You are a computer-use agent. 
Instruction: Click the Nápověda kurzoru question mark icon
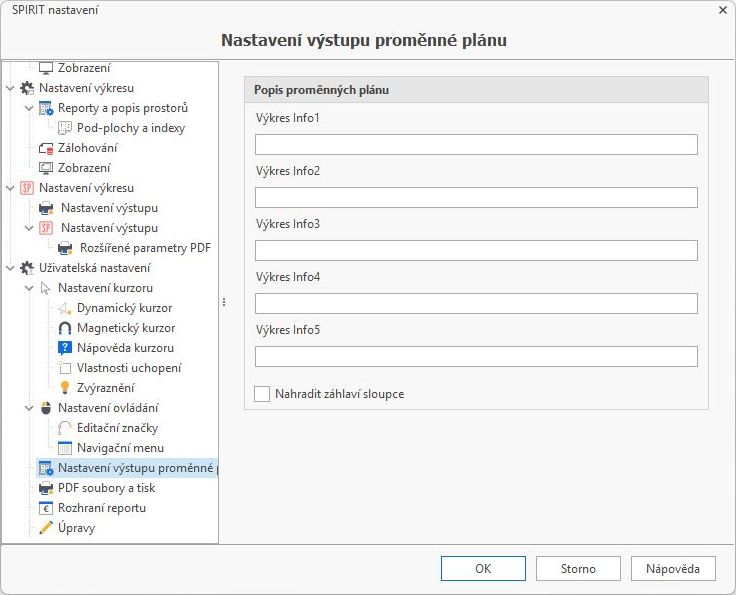coord(65,348)
